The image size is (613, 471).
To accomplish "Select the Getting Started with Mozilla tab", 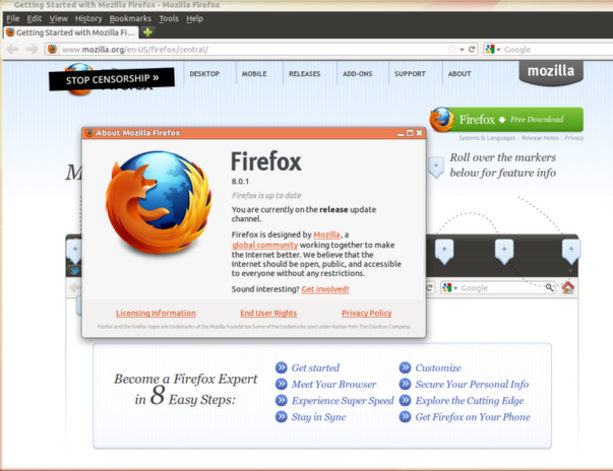I will (71, 32).
